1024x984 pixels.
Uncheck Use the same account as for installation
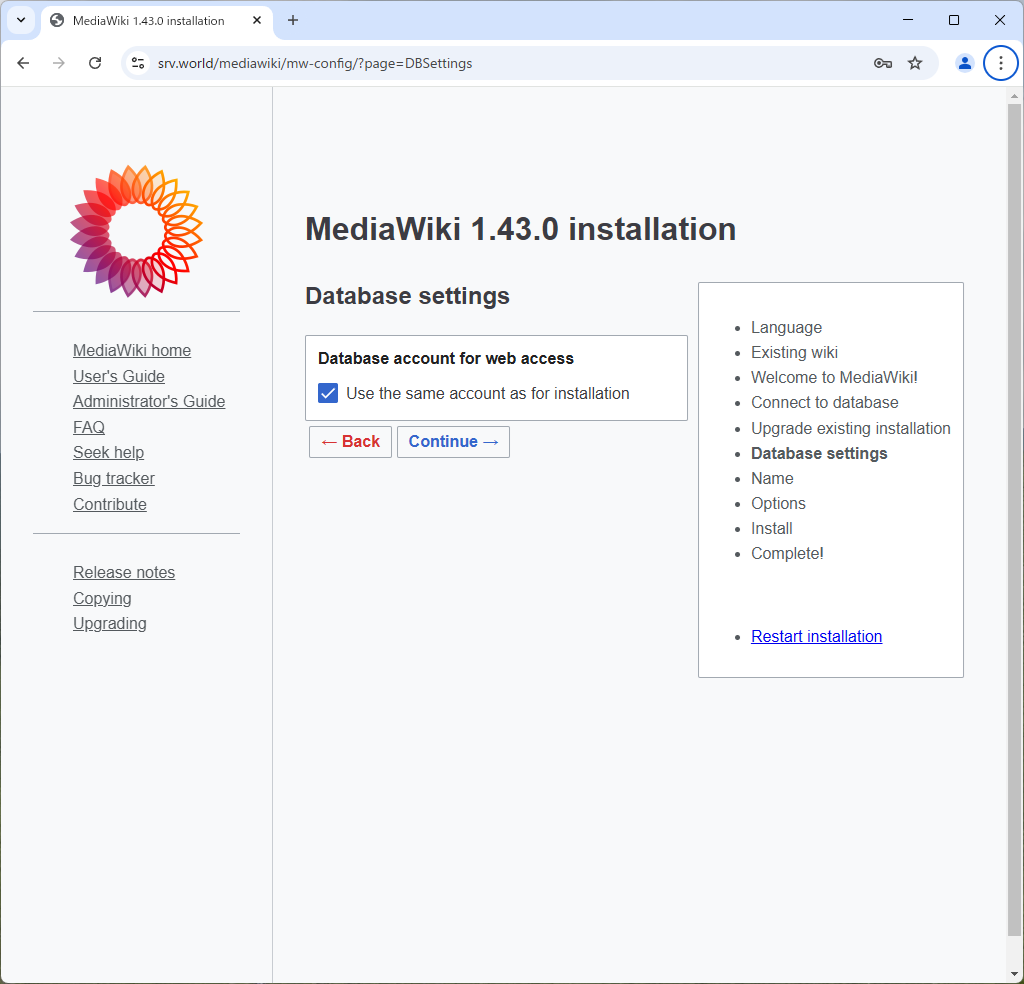(x=328, y=393)
